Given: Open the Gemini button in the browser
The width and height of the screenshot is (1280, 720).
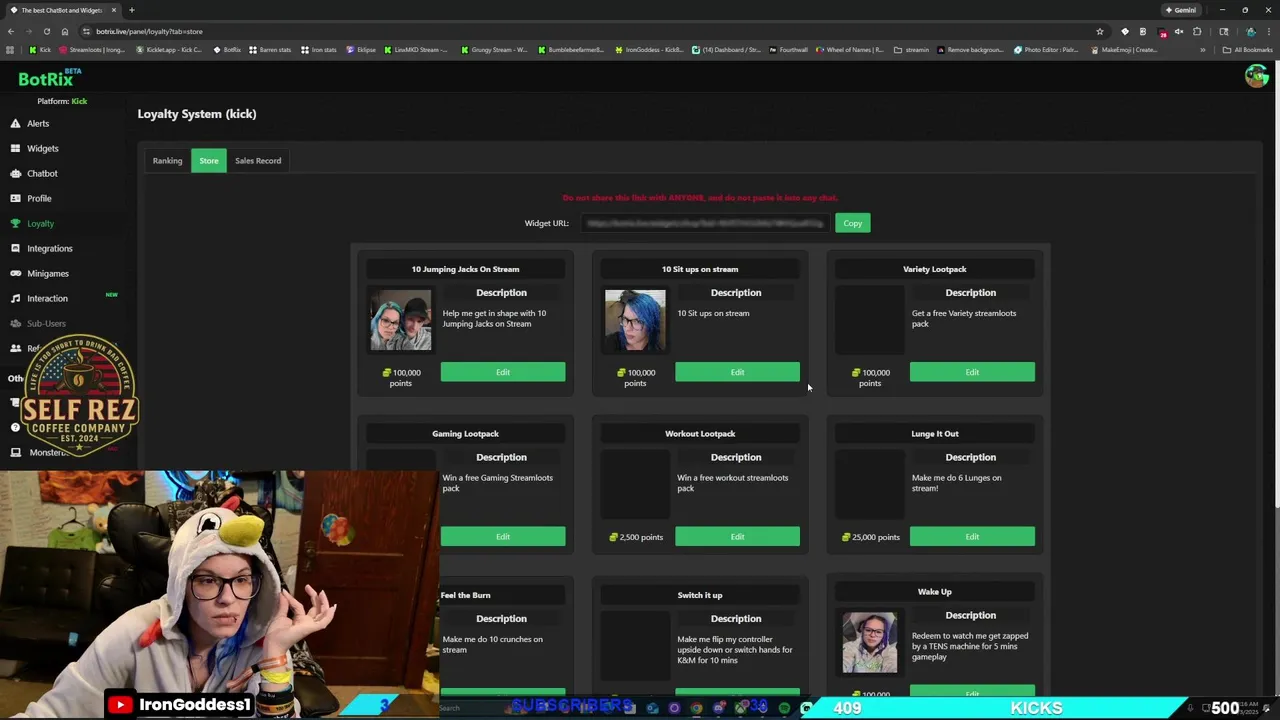Looking at the screenshot, I should click(x=1181, y=10).
